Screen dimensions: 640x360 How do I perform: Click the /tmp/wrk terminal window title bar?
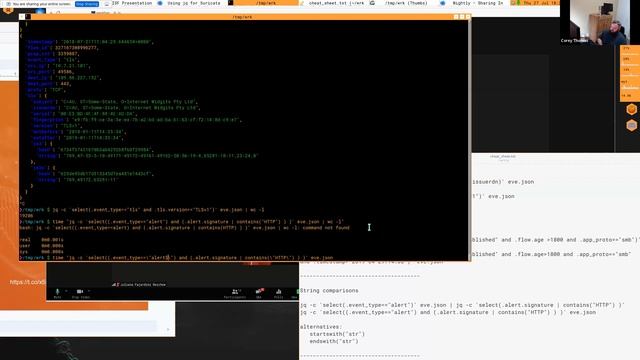click(243, 17)
